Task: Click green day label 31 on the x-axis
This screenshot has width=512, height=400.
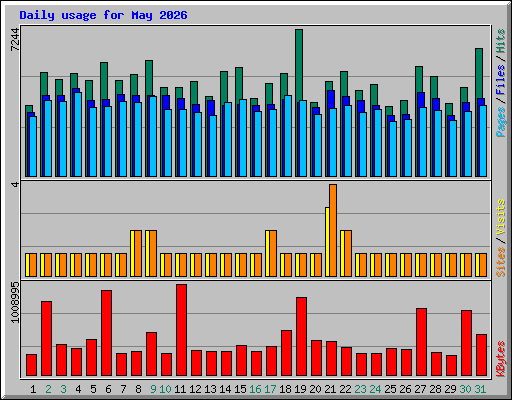Action: click(x=480, y=389)
